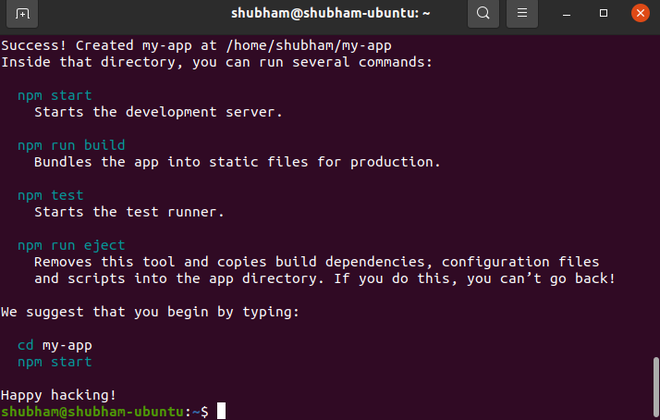The image size is (660, 420).
Task: Click the green shubham@shubham-ubuntu prompt text
Action: tap(94, 411)
